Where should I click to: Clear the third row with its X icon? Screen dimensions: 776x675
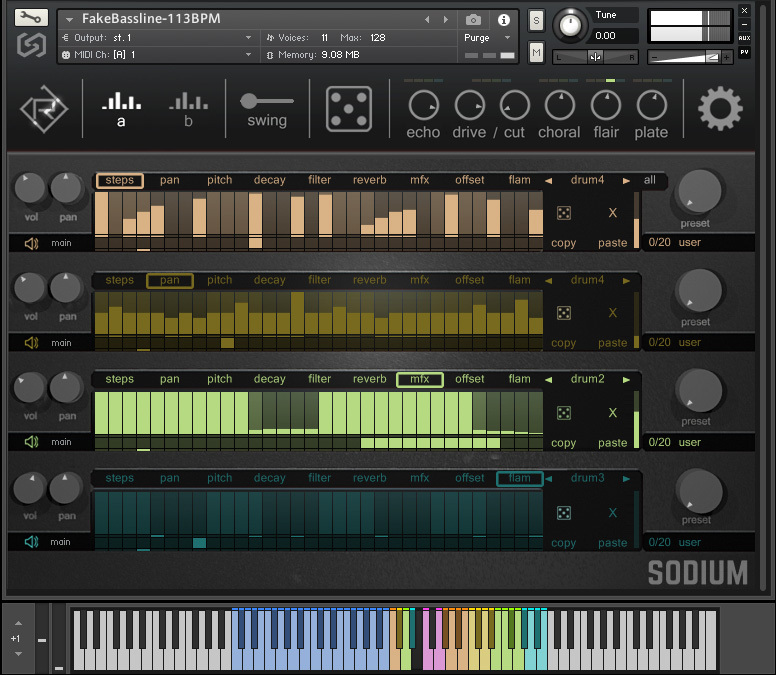point(613,413)
